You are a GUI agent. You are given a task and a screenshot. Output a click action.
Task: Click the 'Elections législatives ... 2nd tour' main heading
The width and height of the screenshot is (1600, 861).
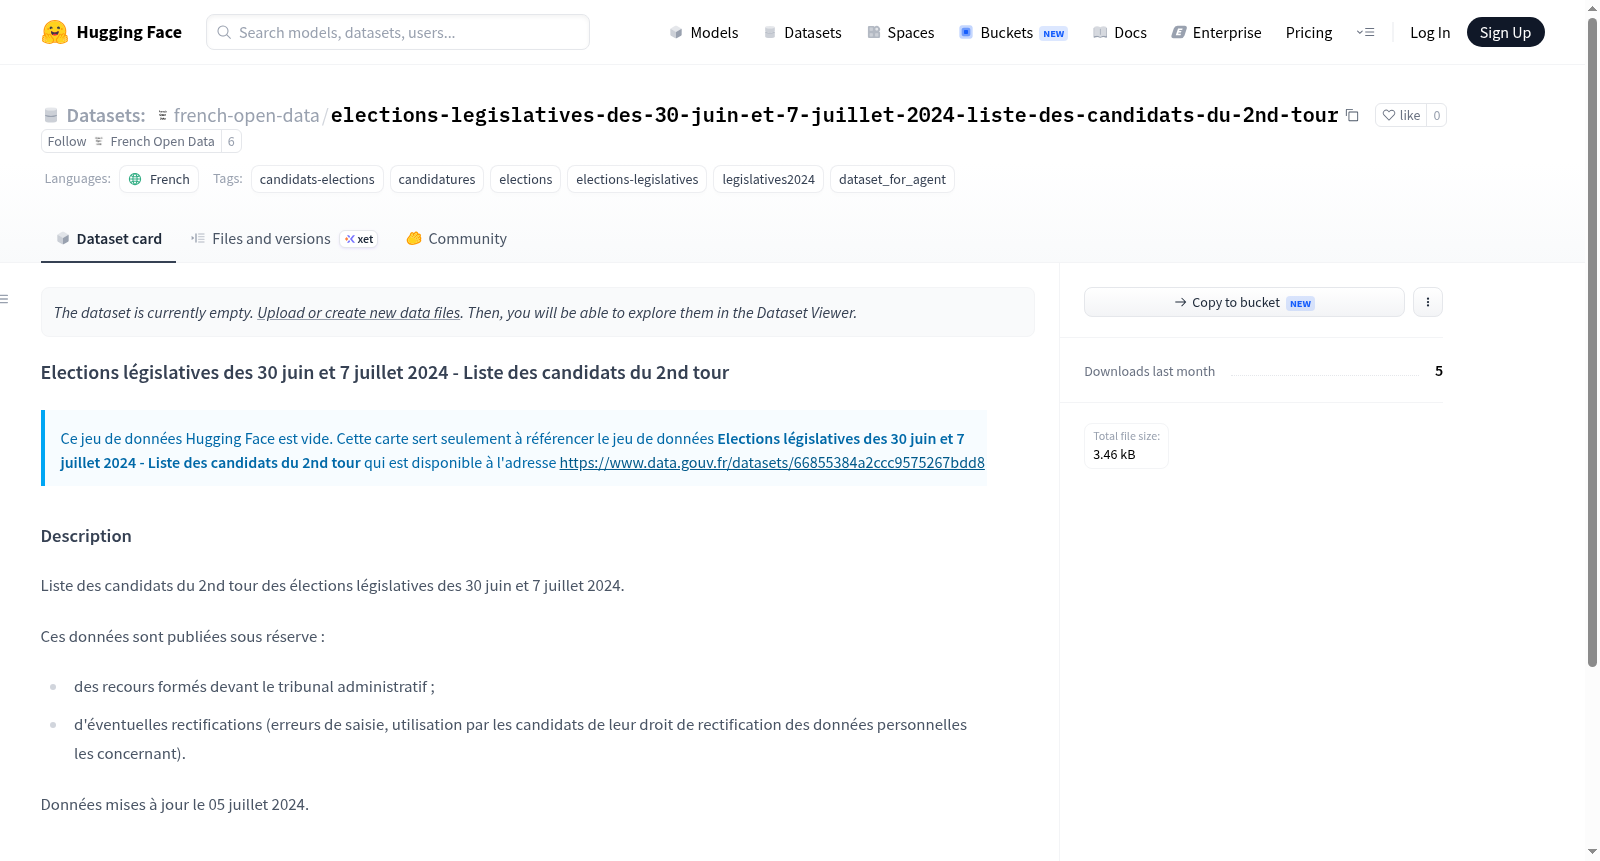click(x=385, y=372)
